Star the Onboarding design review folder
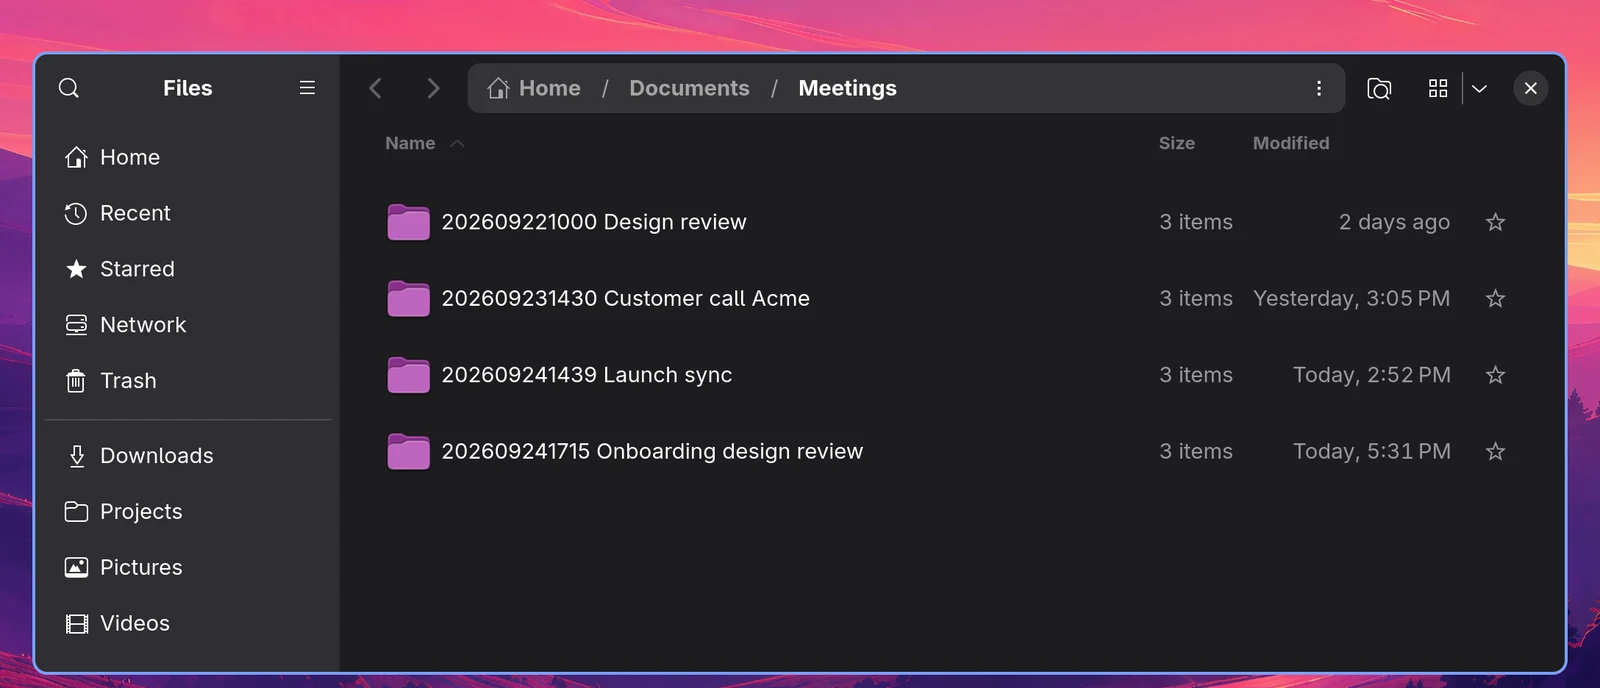1600x688 pixels. coord(1495,451)
